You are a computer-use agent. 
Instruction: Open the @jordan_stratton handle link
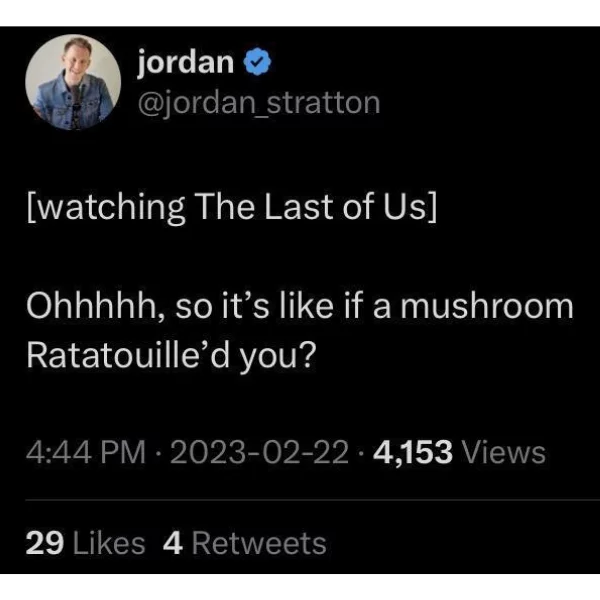(259, 103)
